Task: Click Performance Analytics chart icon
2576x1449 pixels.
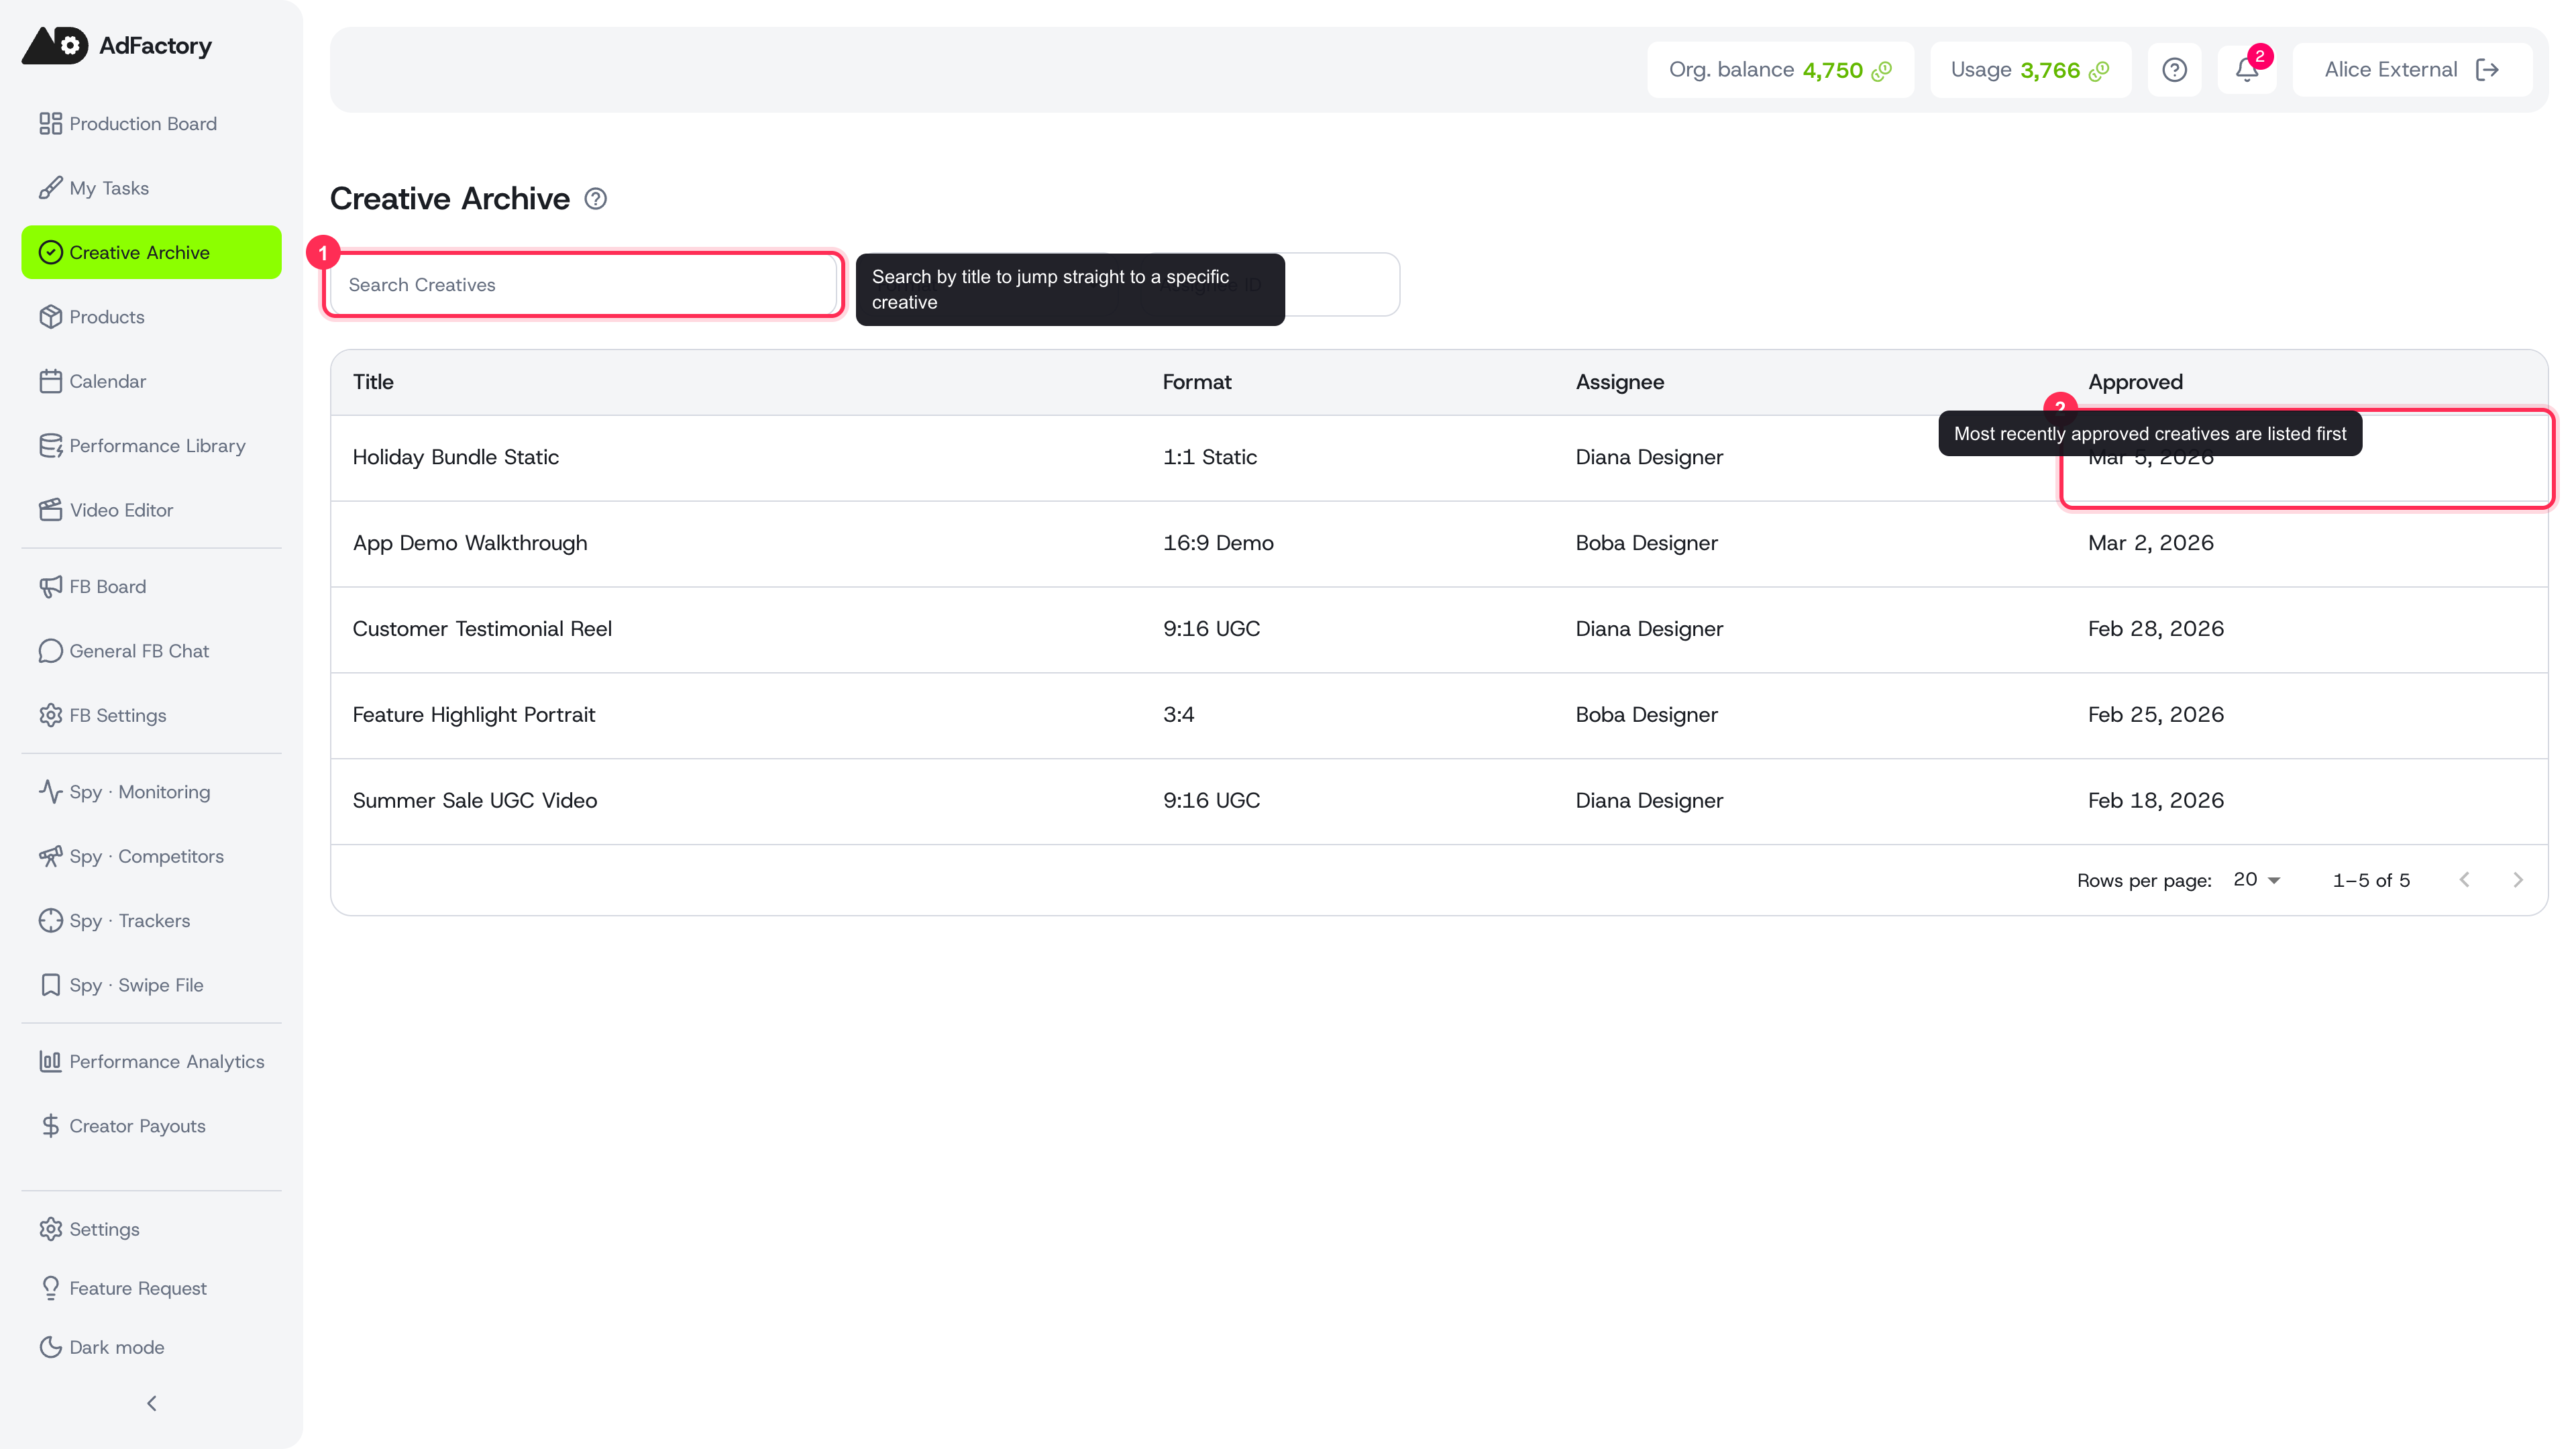Action: pos(50,1062)
